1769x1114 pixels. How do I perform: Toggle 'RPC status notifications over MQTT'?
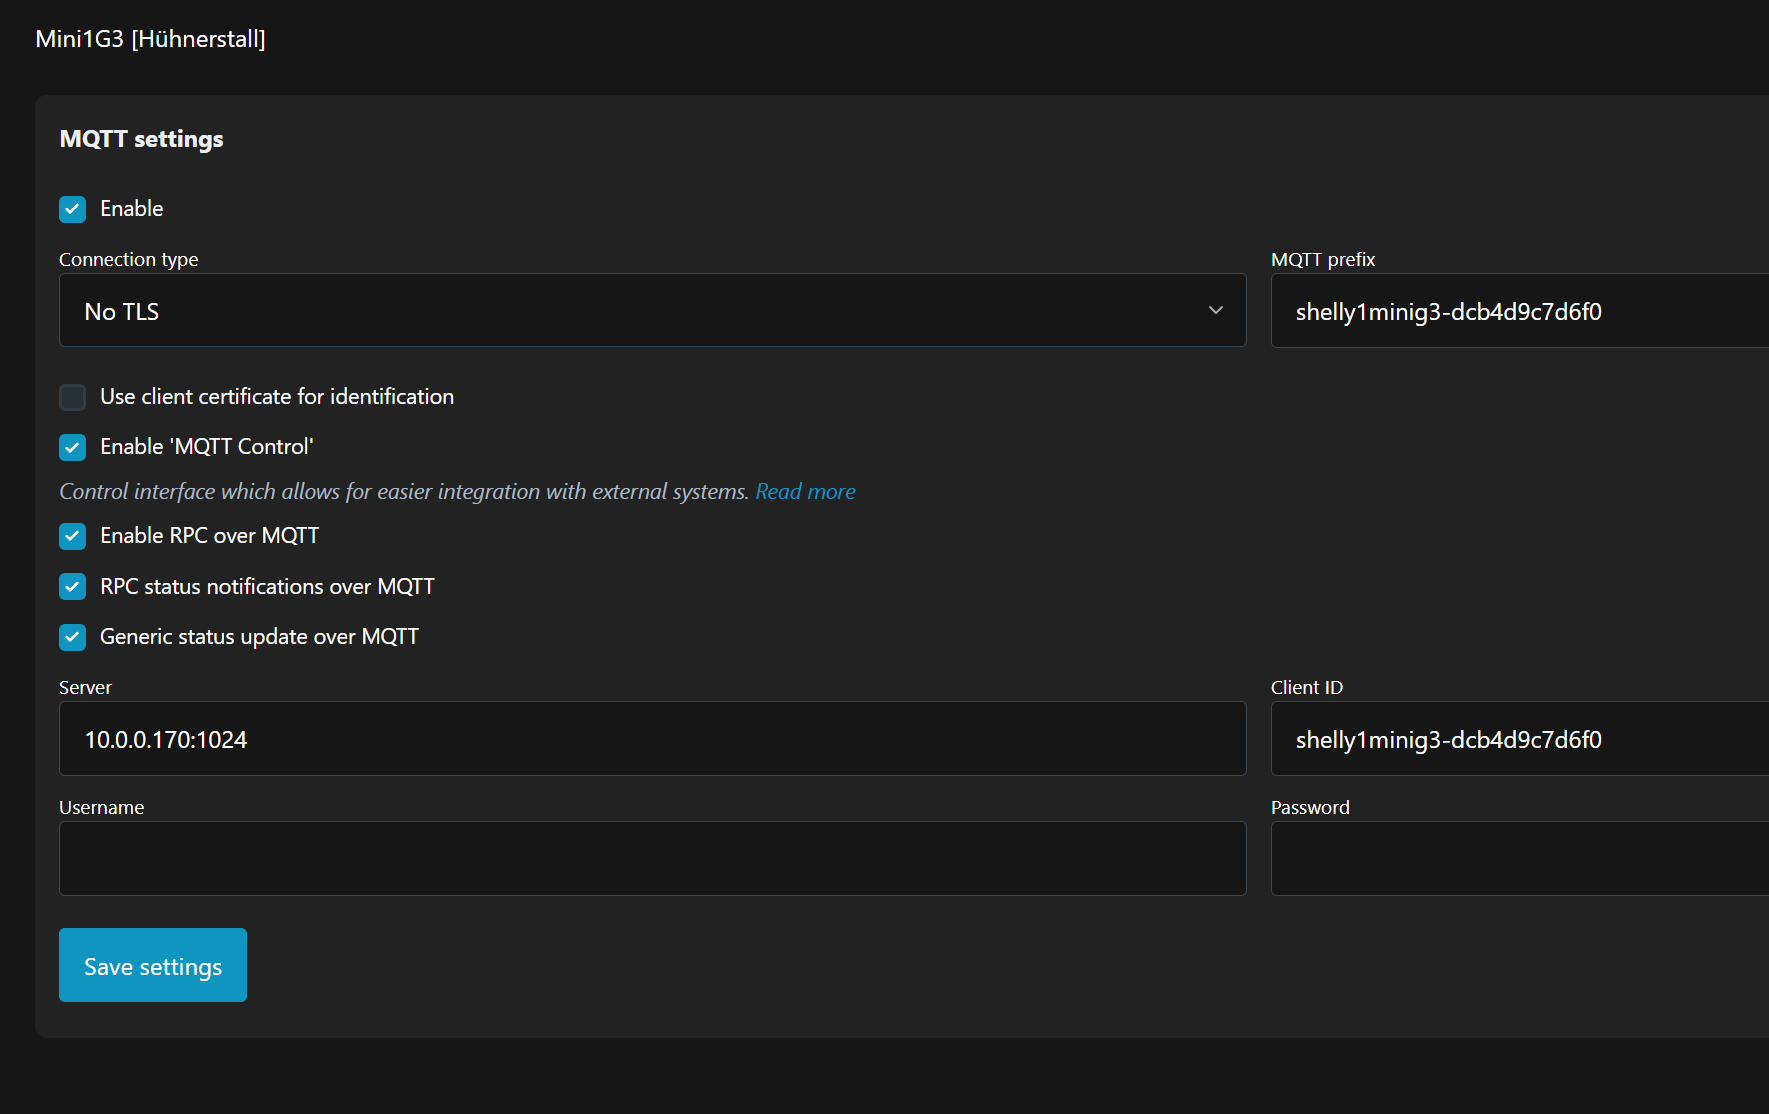coord(72,587)
